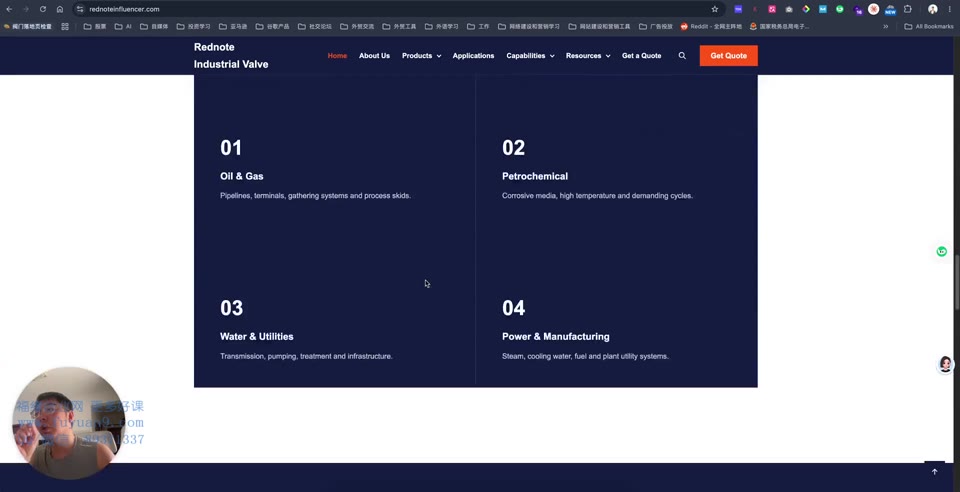Click the Water & Utilities heading

tap(257, 337)
